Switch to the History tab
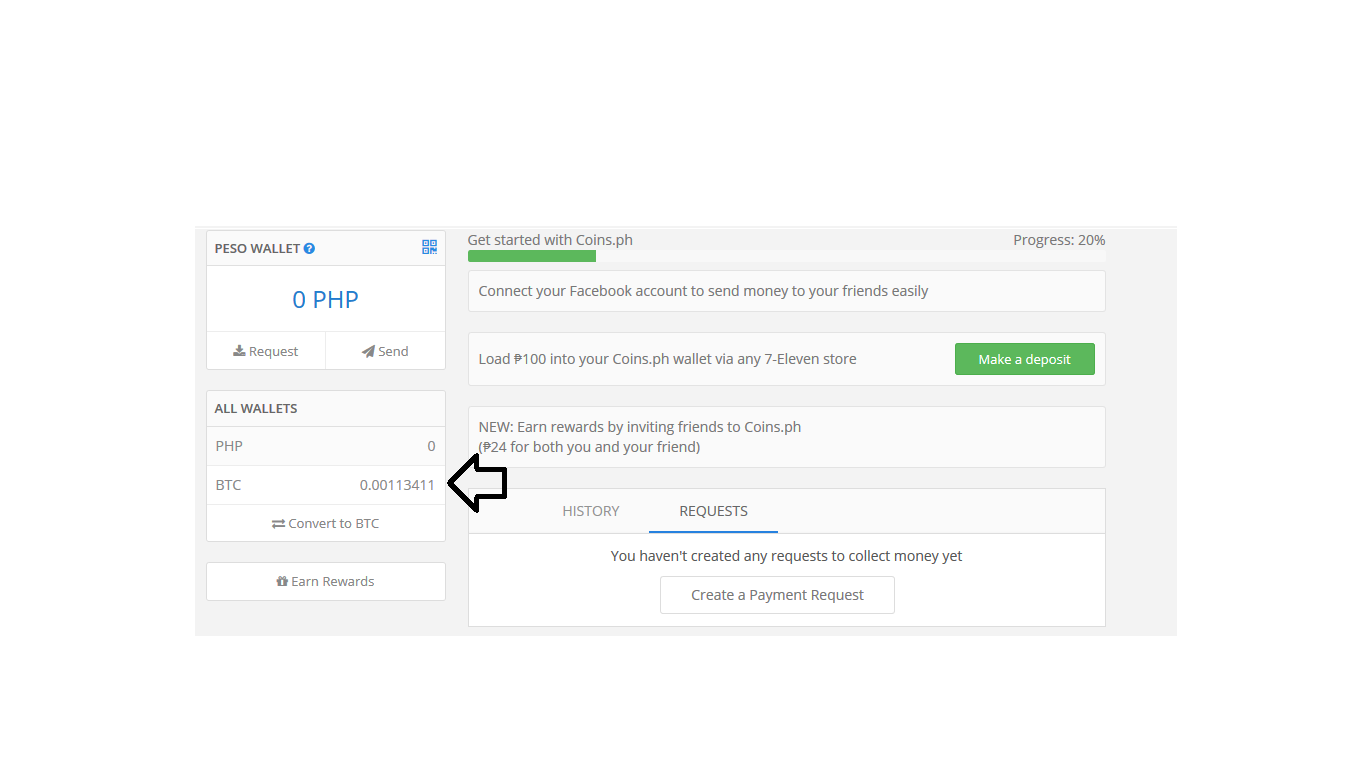 coord(591,511)
